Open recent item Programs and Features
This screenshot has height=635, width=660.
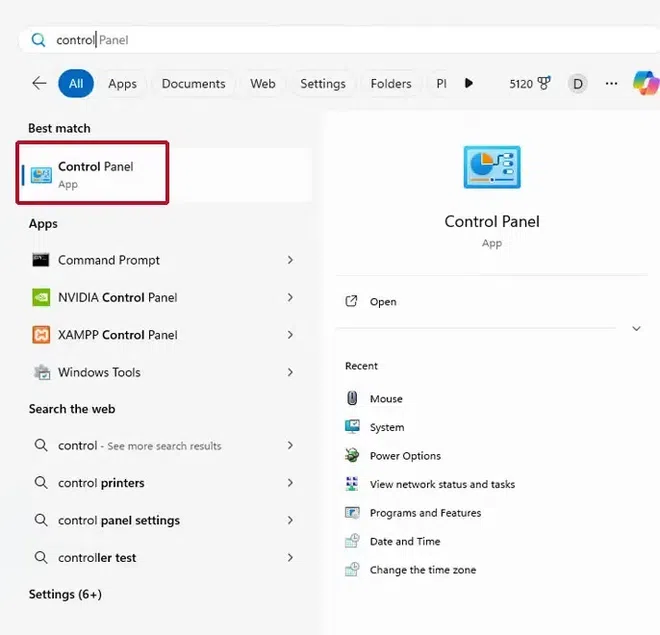click(x=426, y=513)
